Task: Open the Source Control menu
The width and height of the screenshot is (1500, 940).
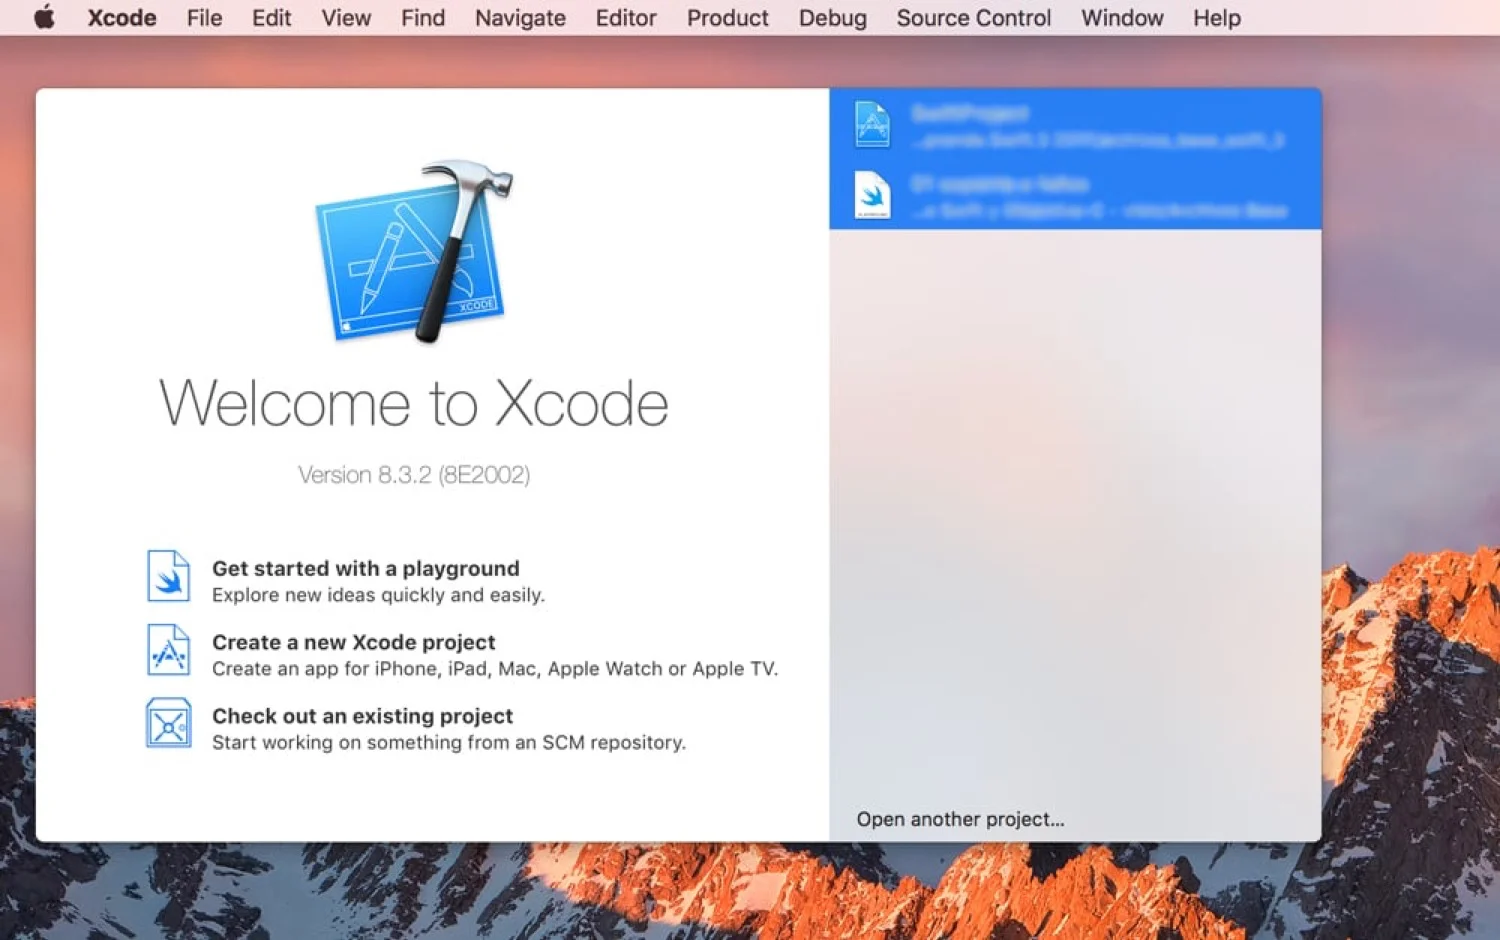Action: 973,18
